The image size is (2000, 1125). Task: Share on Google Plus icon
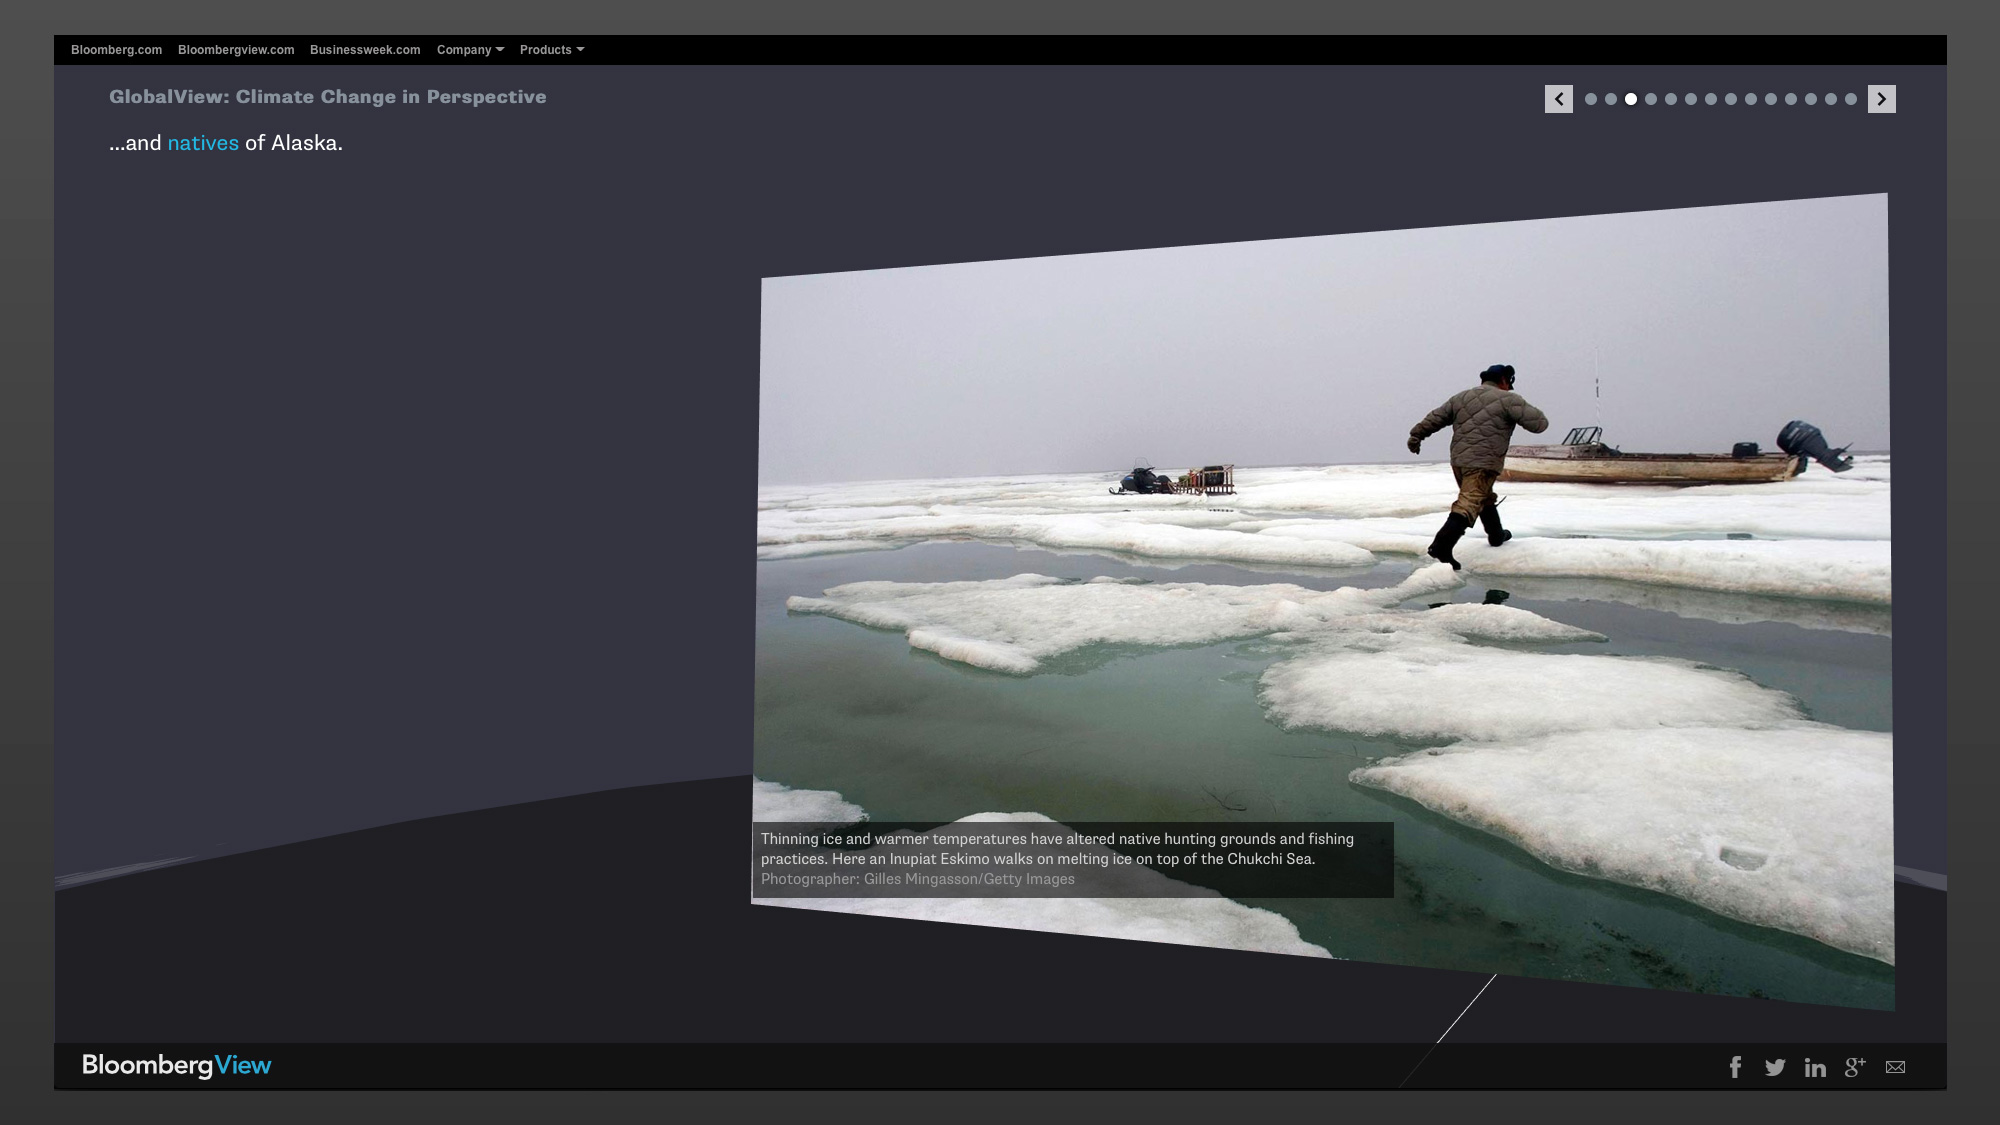pyautogui.click(x=1855, y=1067)
